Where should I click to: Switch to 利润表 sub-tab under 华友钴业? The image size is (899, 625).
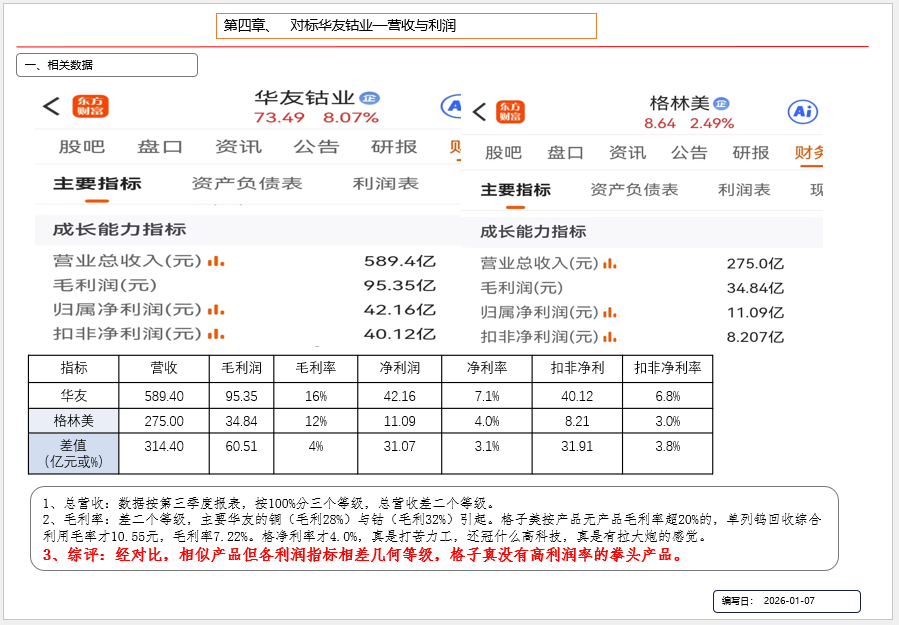(x=386, y=183)
